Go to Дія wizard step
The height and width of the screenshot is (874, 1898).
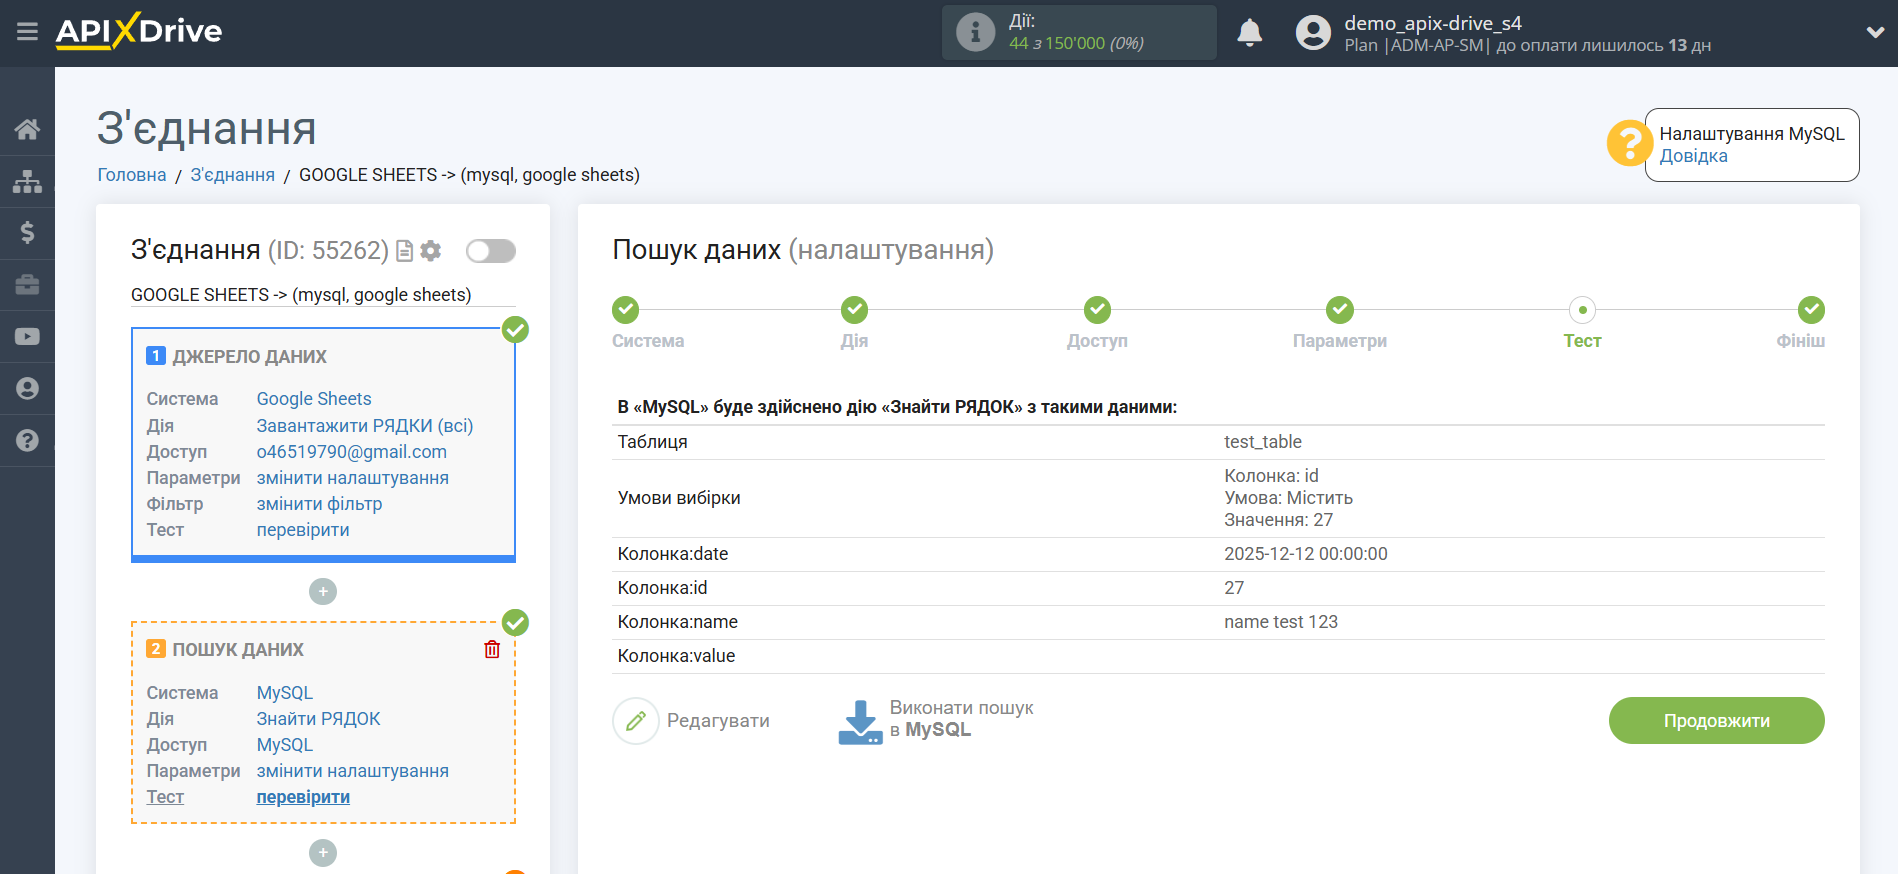coord(854,310)
